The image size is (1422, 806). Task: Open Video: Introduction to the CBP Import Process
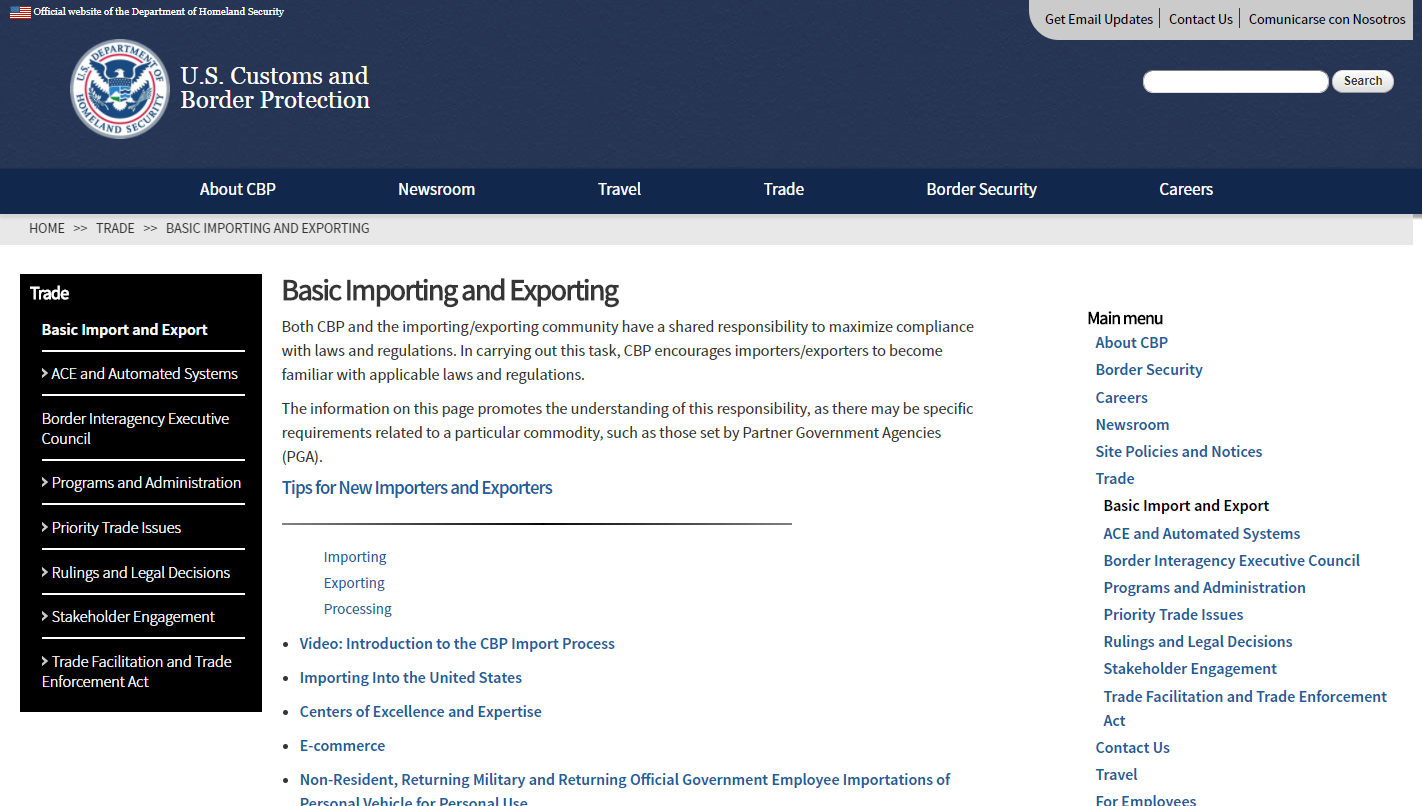pos(457,643)
